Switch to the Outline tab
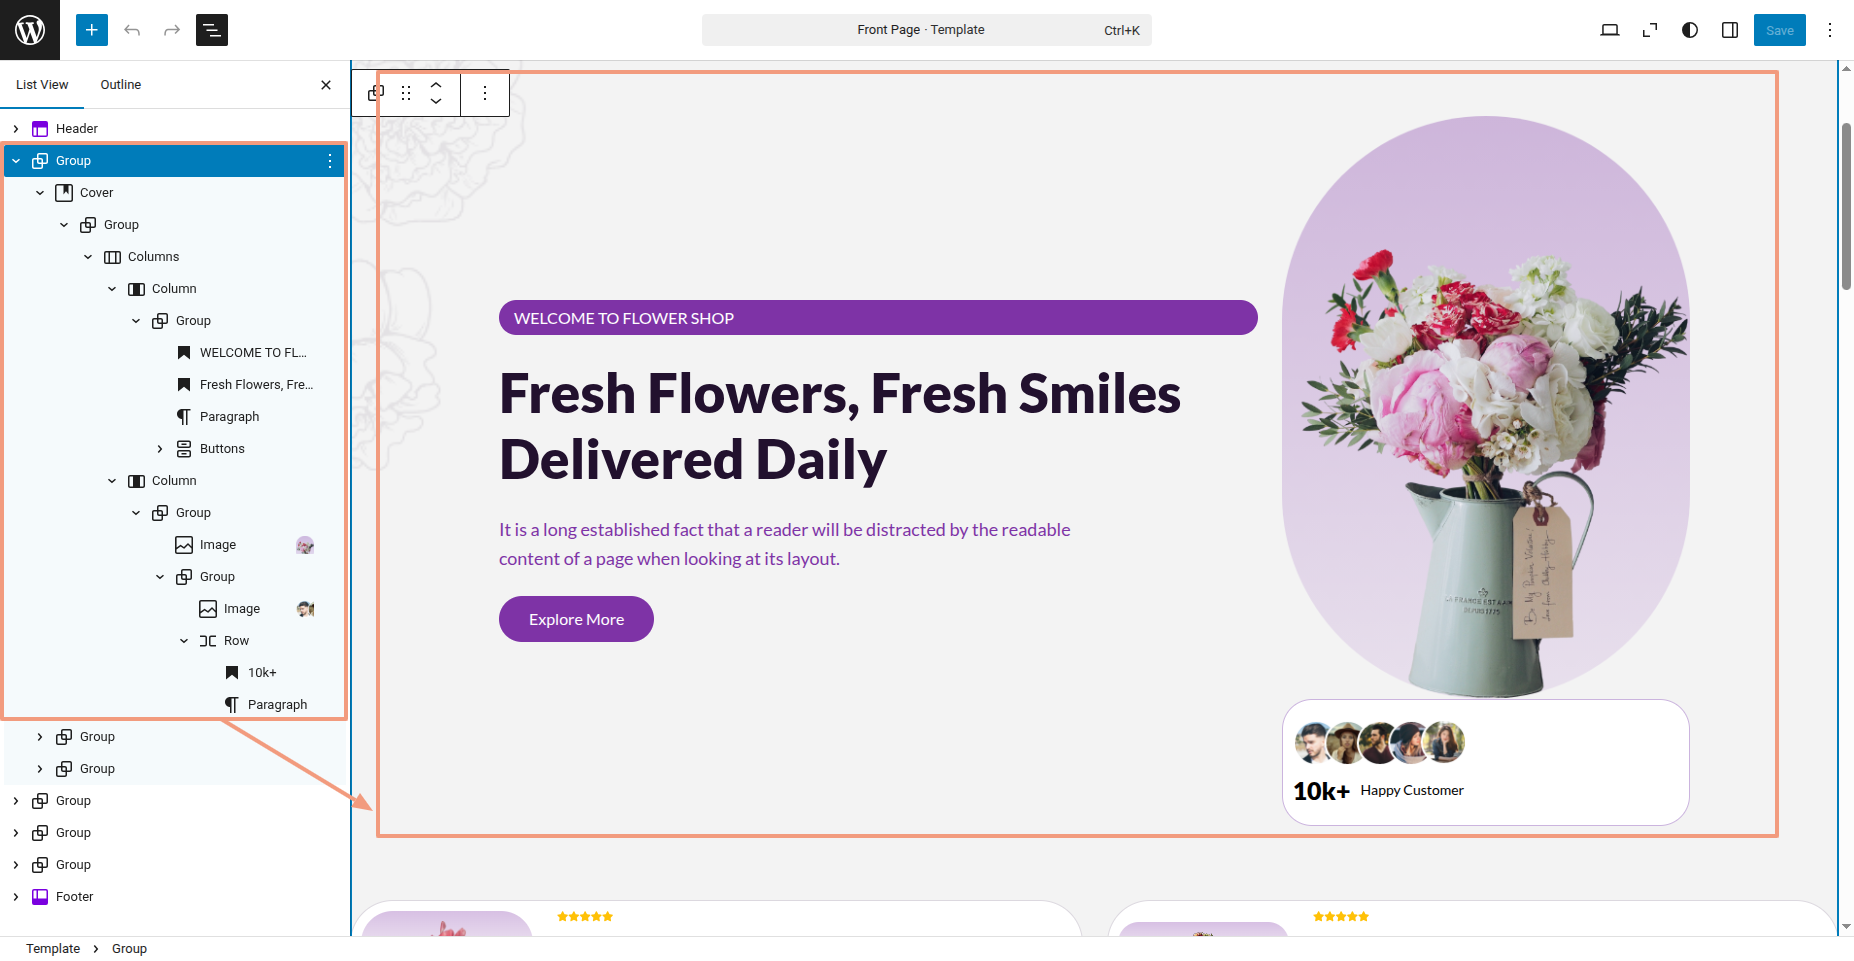Image resolution: width=1854 pixels, height=961 pixels. [x=121, y=85]
